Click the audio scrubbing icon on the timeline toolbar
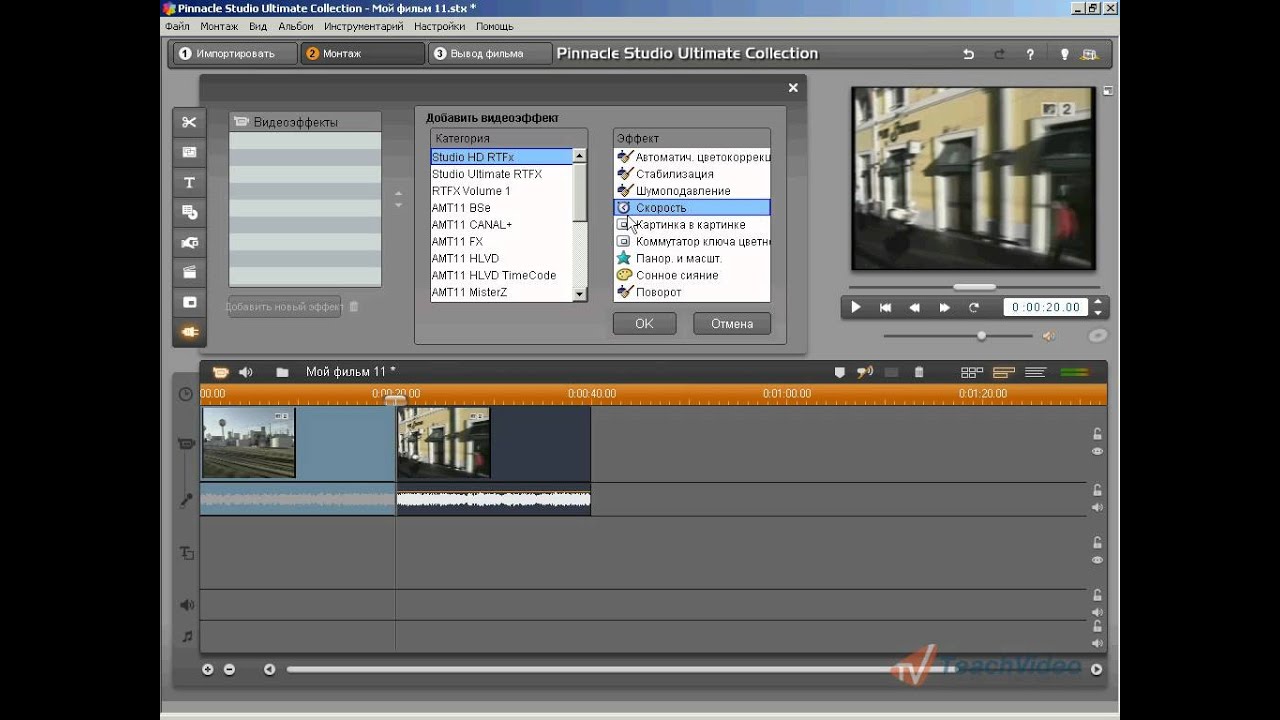The image size is (1280, 720). [865, 372]
